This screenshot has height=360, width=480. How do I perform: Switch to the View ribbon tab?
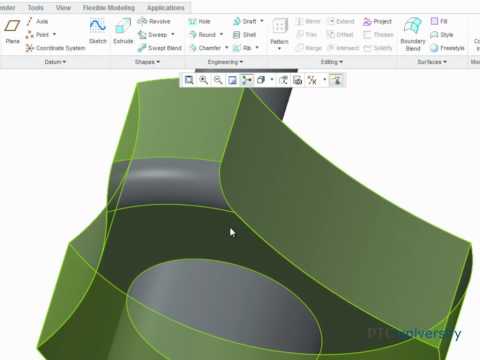[x=63, y=7]
